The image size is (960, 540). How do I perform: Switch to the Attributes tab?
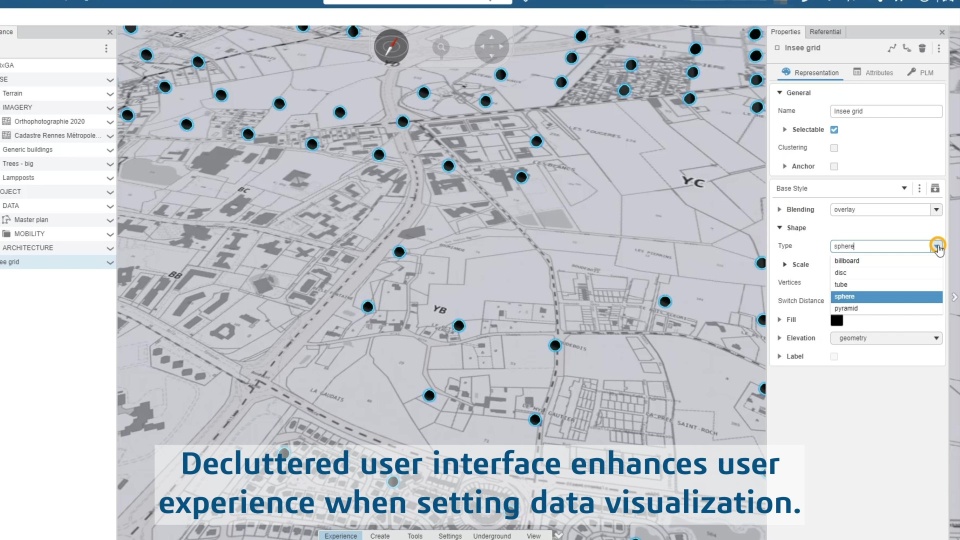pos(873,72)
